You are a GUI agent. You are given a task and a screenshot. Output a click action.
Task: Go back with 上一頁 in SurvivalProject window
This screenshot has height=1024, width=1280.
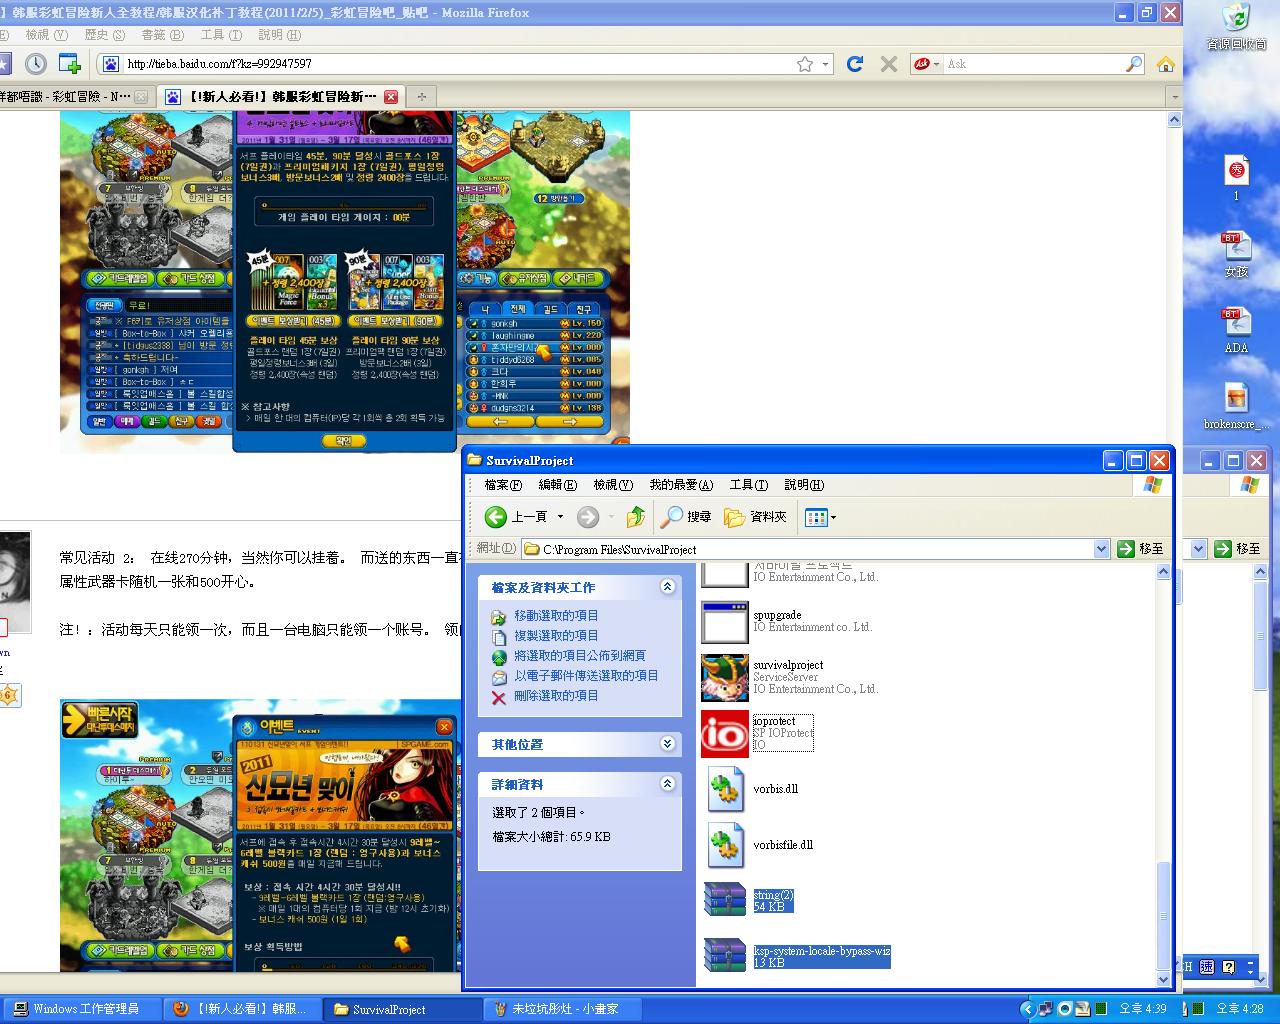click(516, 517)
